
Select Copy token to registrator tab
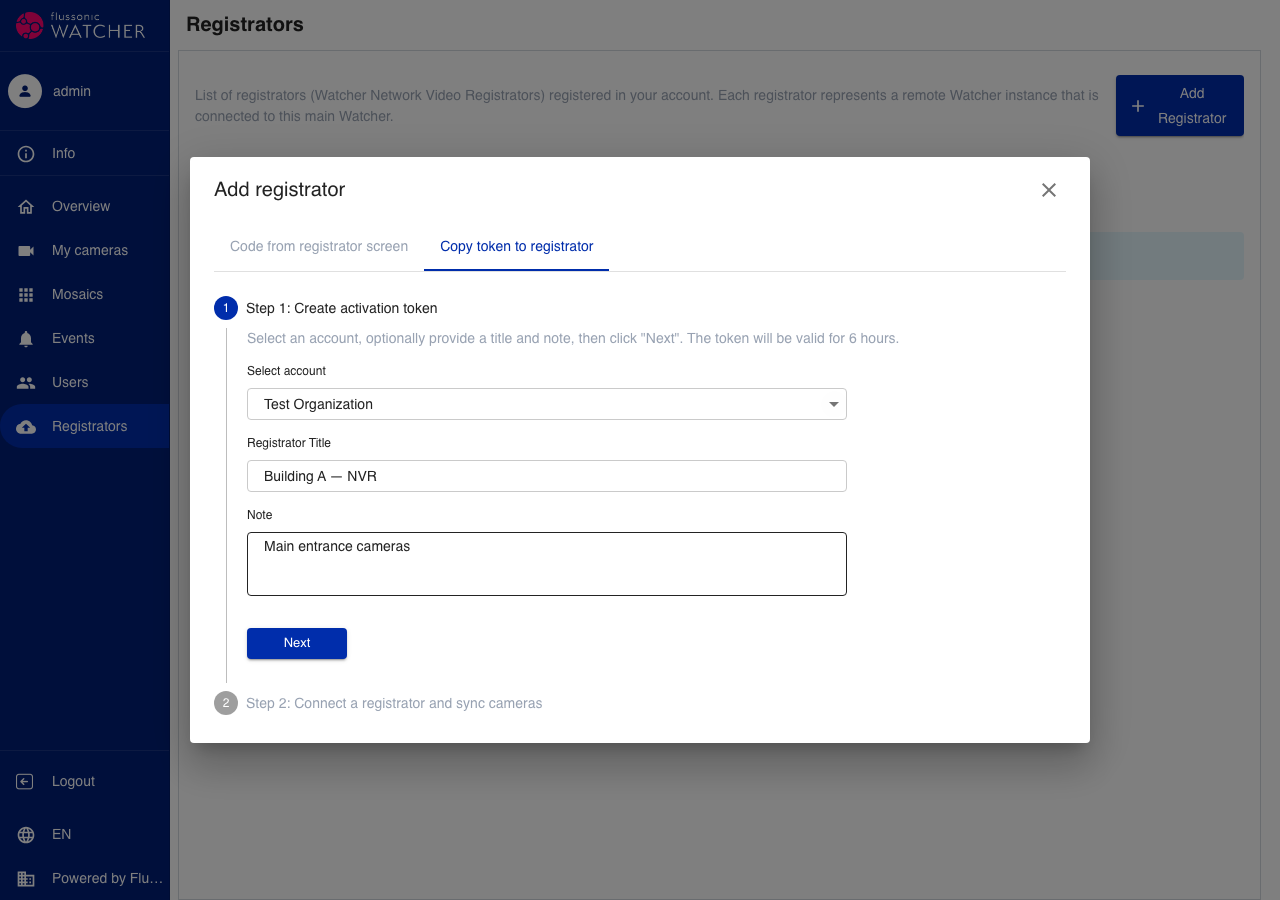pyautogui.click(x=517, y=246)
